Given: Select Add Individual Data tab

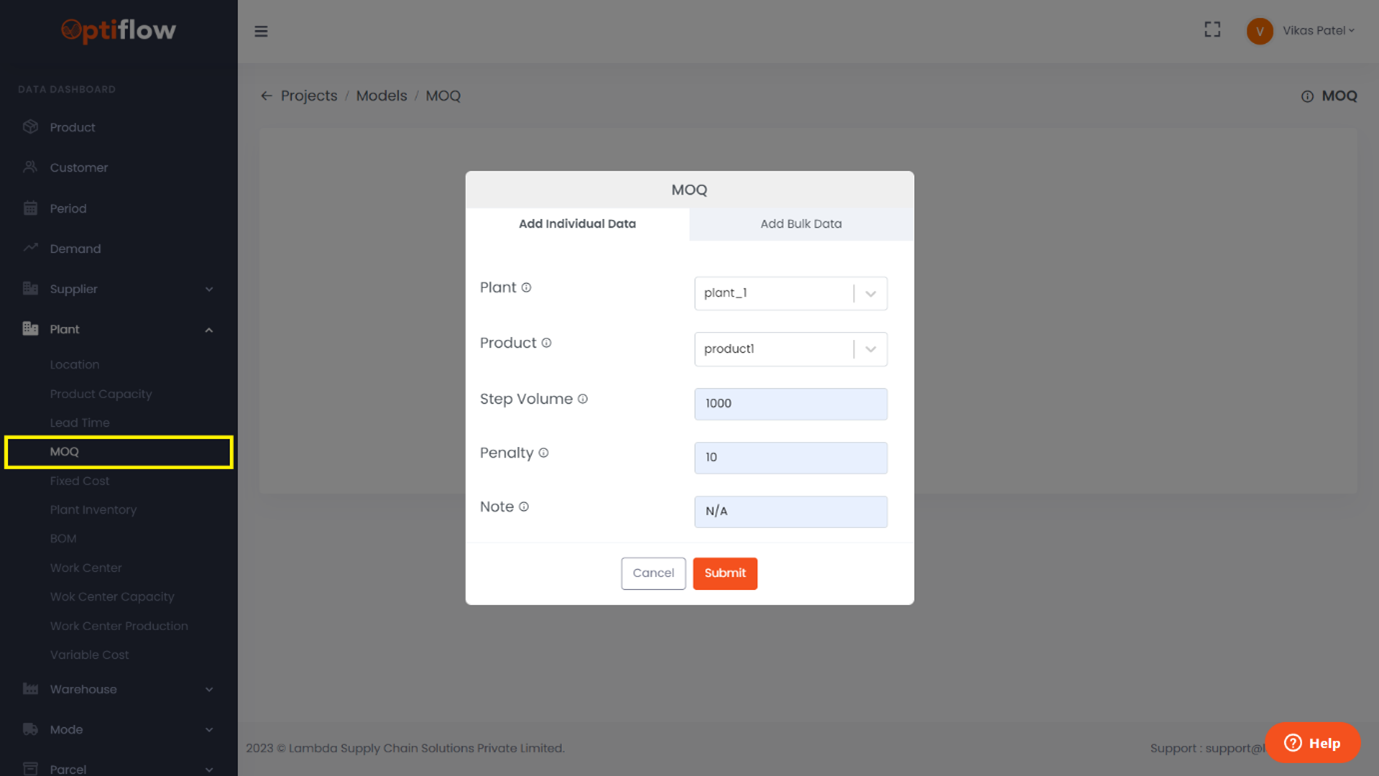Looking at the screenshot, I should point(577,224).
